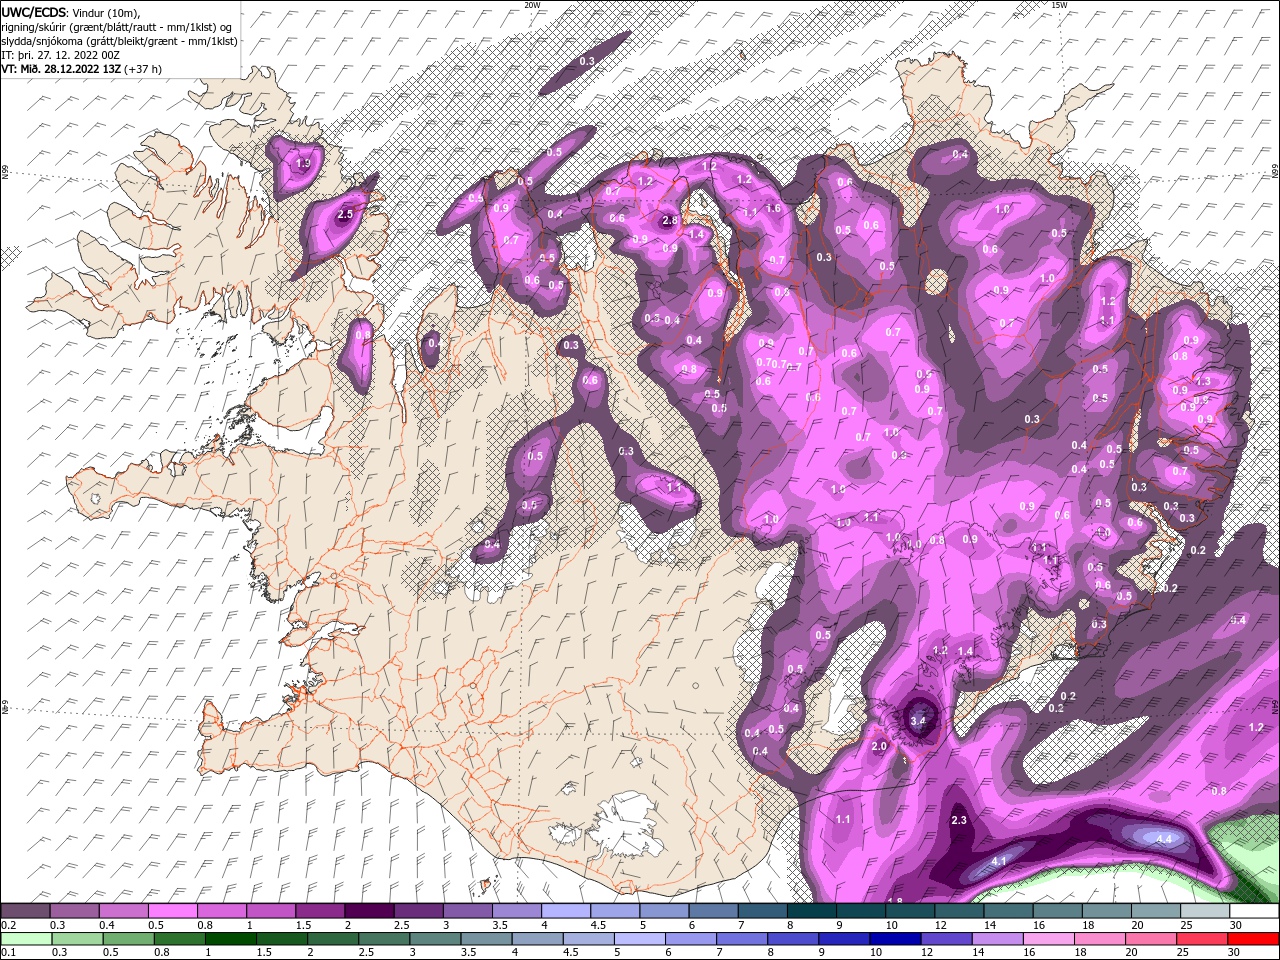This screenshot has height=960, width=1280.
Task: Click the lower scale swatch between 14 and 16
Action: point(996,939)
